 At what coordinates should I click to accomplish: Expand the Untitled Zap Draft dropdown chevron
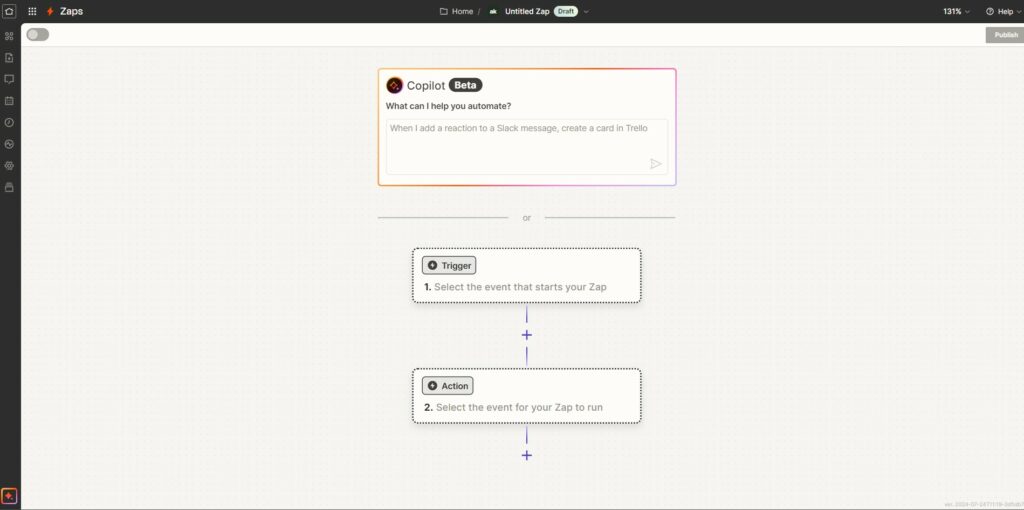point(586,12)
